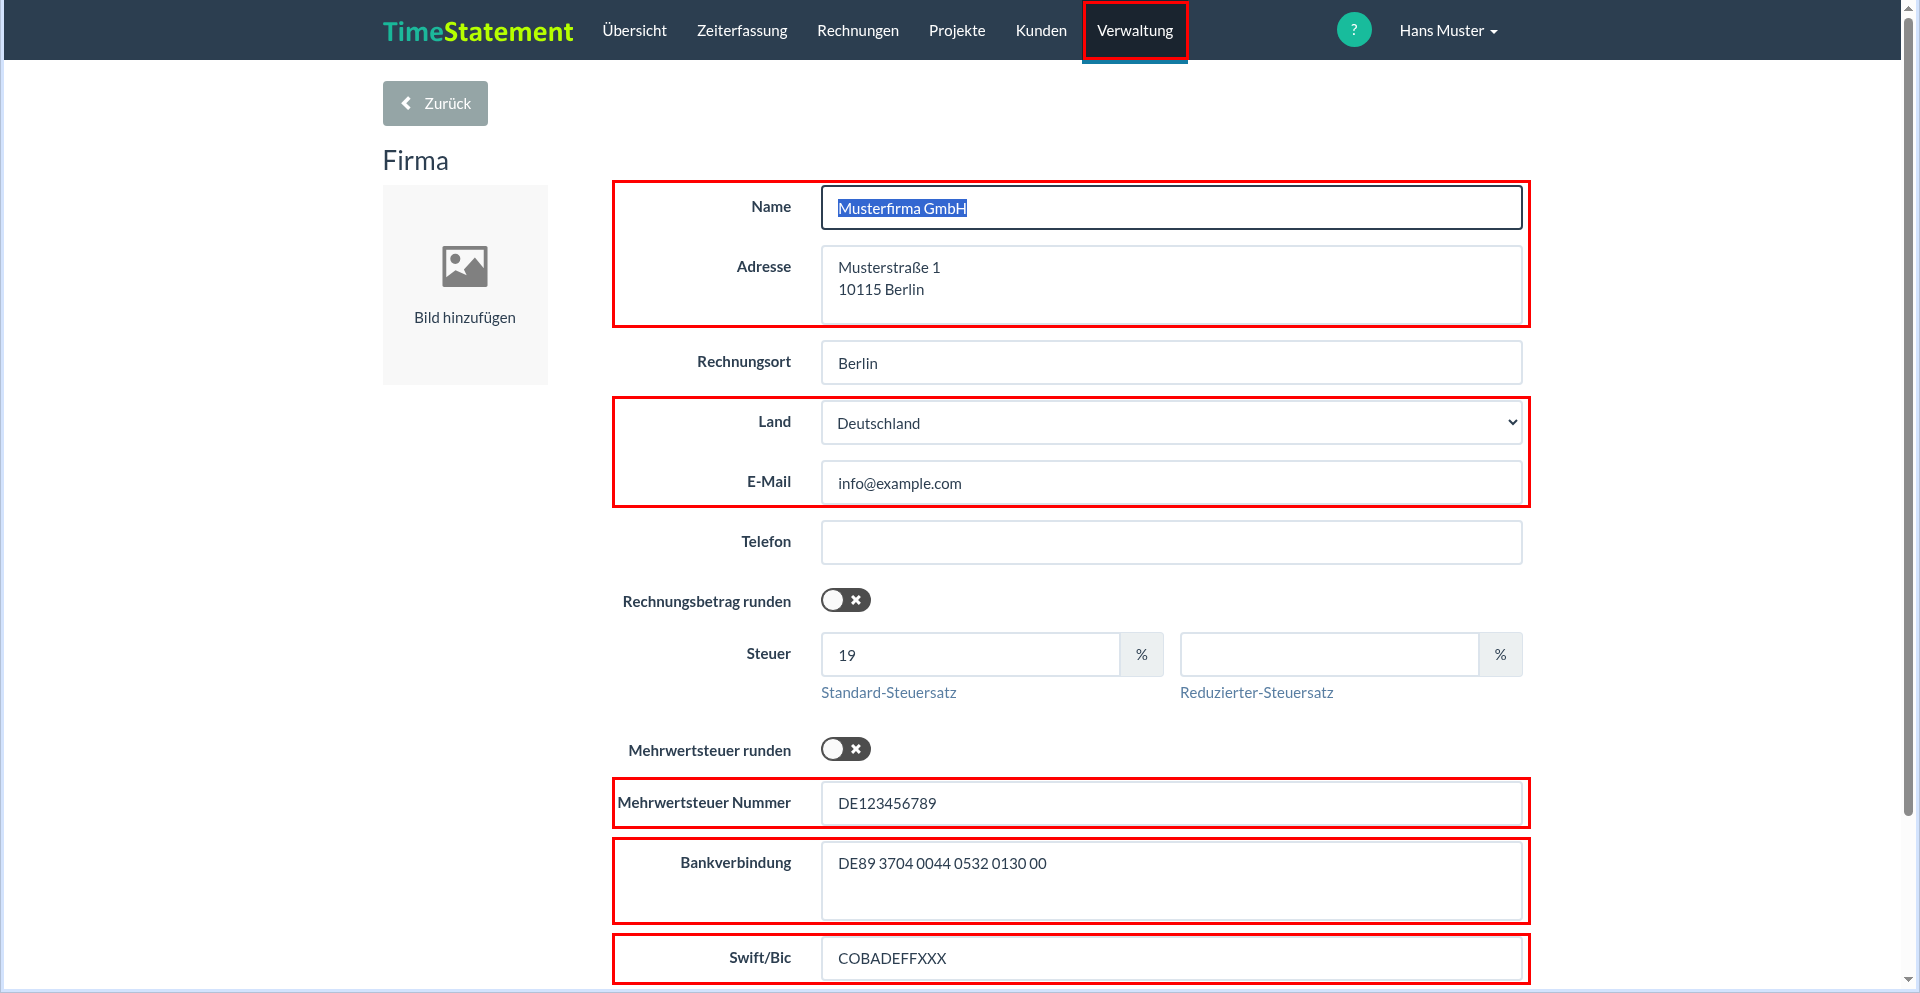Click the Rechnungsort field containing Berlin
1920x993 pixels.
tap(1172, 363)
